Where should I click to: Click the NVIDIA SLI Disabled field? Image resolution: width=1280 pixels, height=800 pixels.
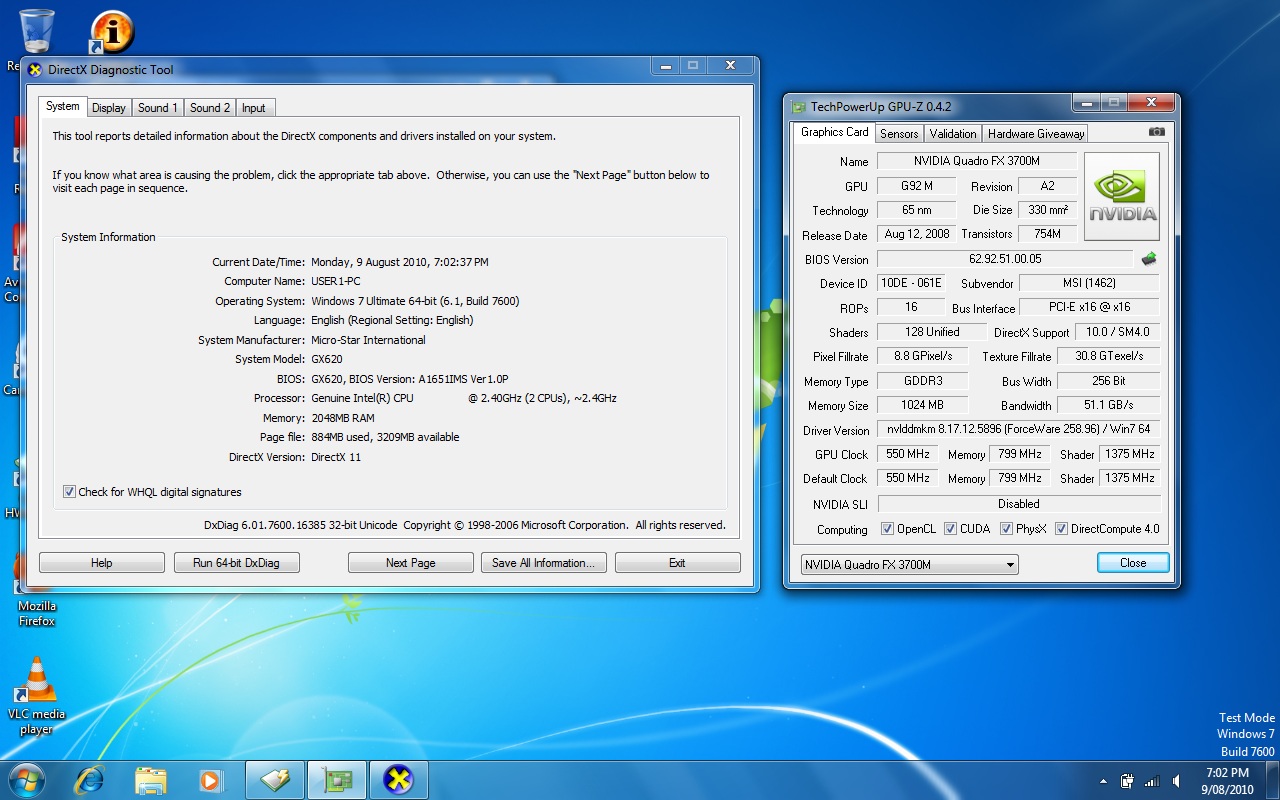point(1019,504)
